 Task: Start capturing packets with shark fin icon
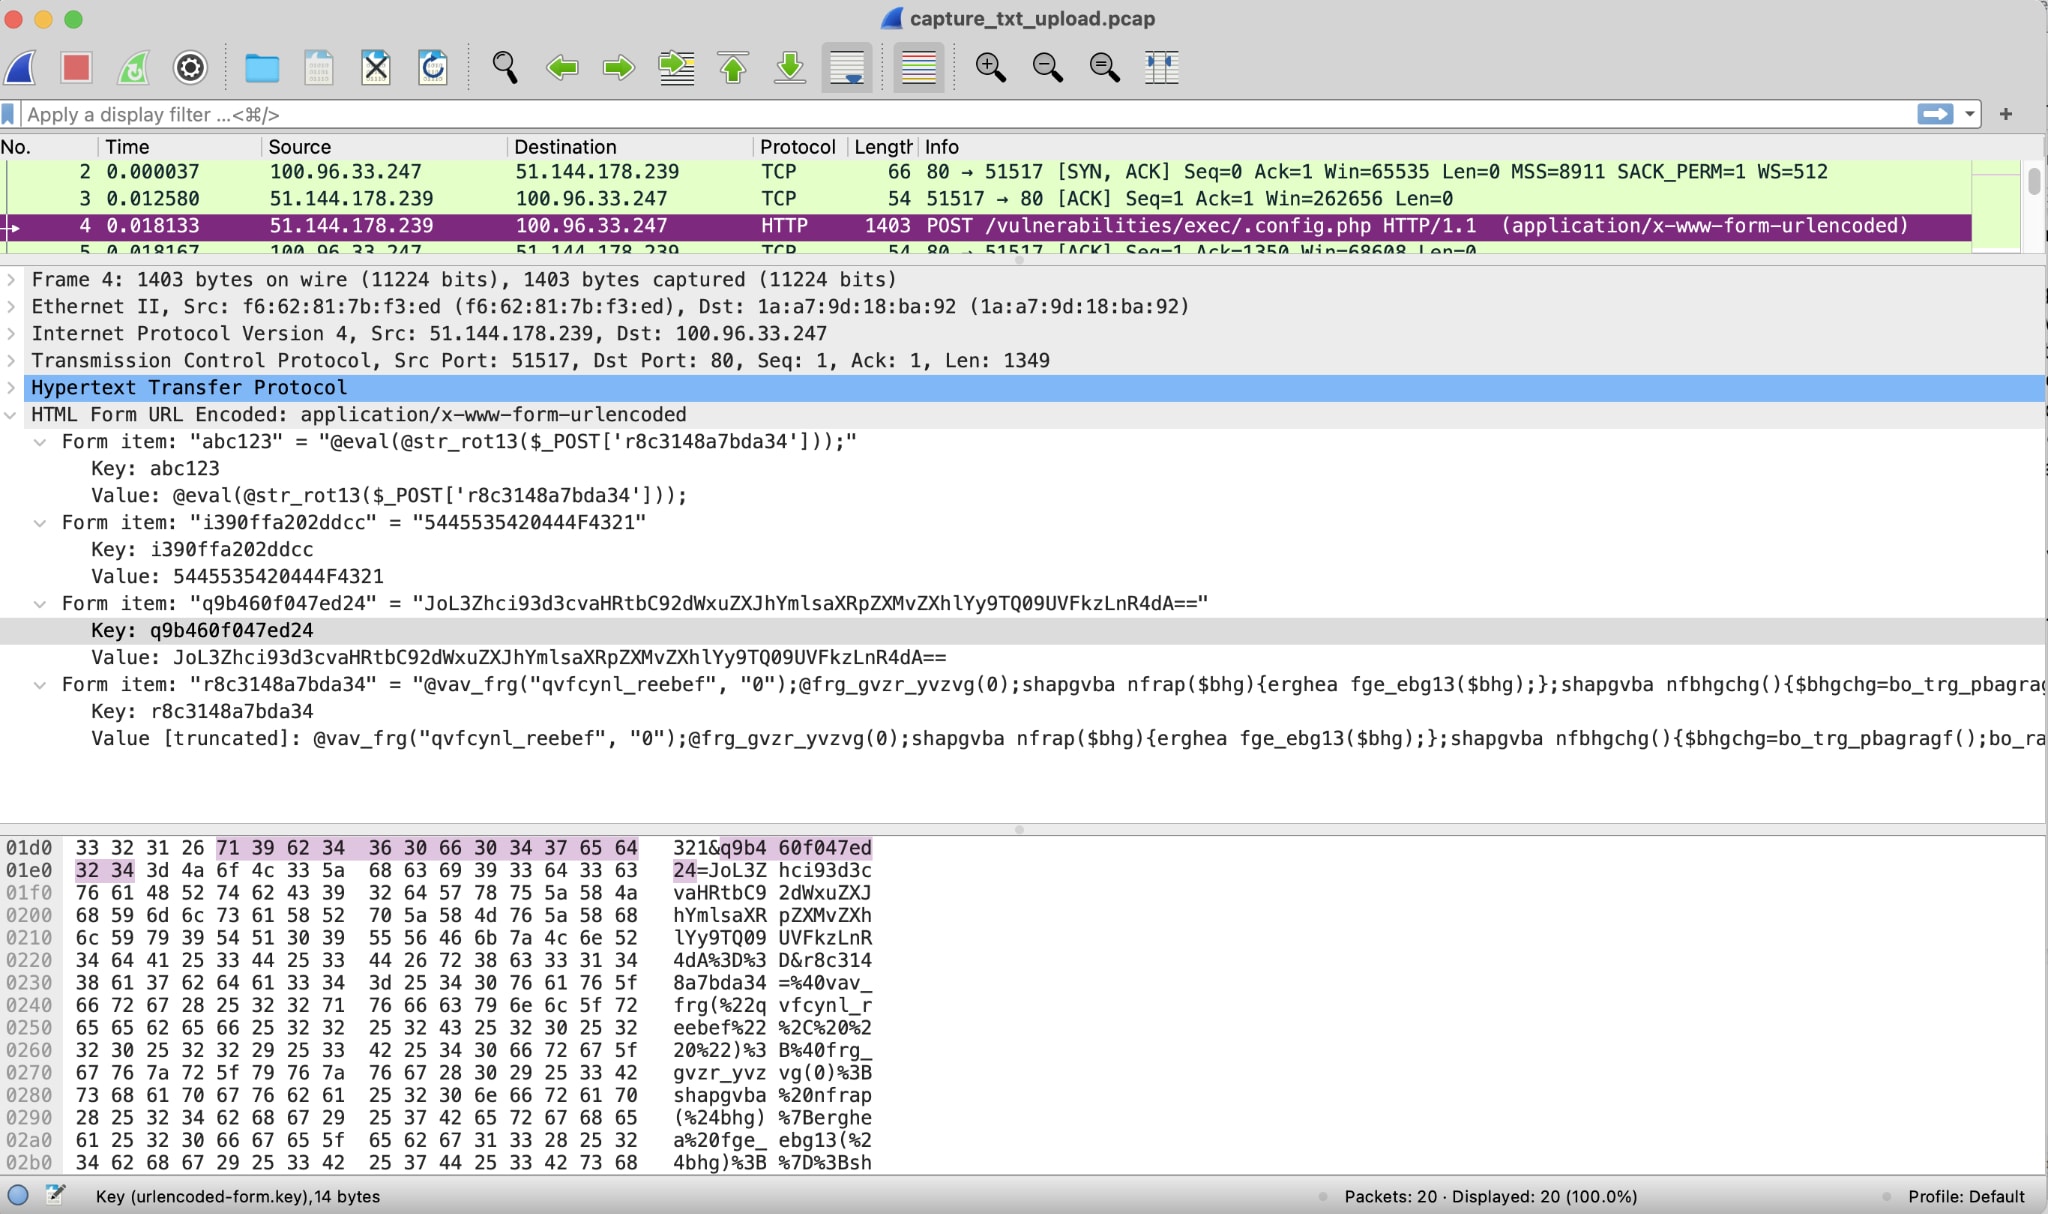[x=21, y=68]
